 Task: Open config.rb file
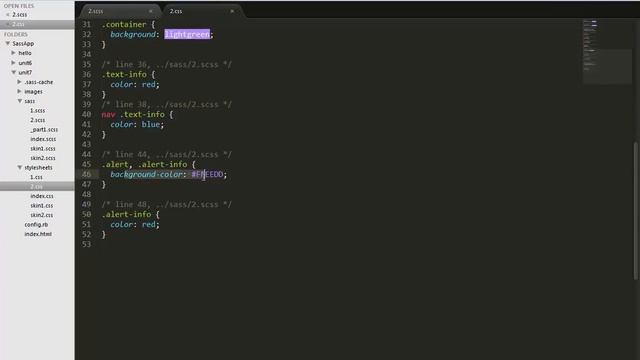pos(36,224)
